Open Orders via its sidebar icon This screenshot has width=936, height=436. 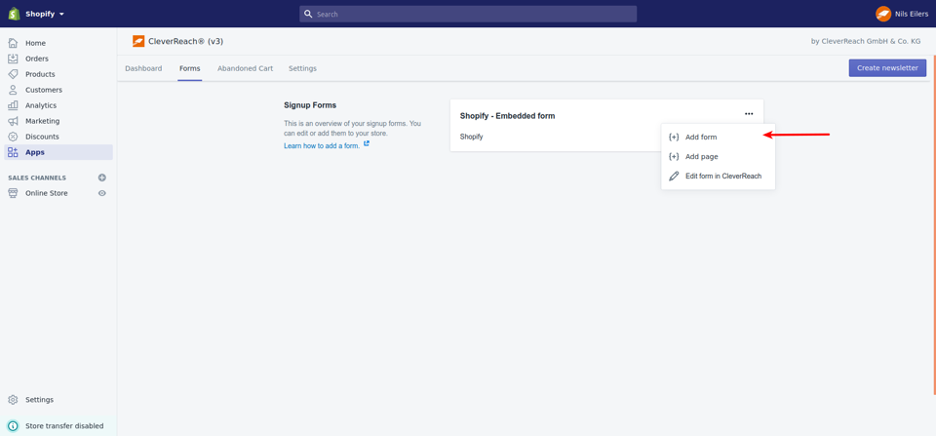pyautogui.click(x=13, y=59)
